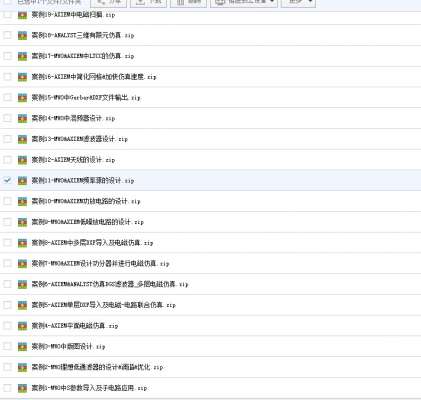Click the archive icon beside 理想低通滤波器 file
The width and height of the screenshot is (421, 400).
click(x=22, y=367)
